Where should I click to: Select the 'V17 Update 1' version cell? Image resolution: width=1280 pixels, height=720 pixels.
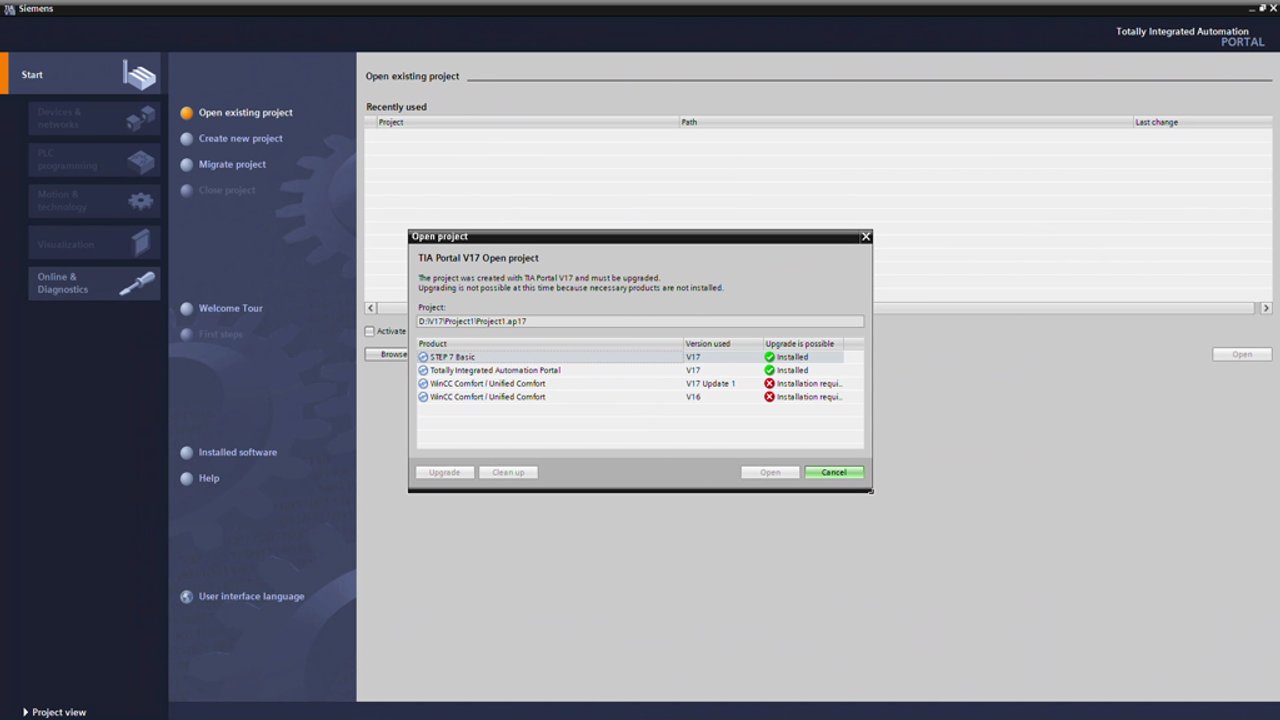click(x=710, y=384)
